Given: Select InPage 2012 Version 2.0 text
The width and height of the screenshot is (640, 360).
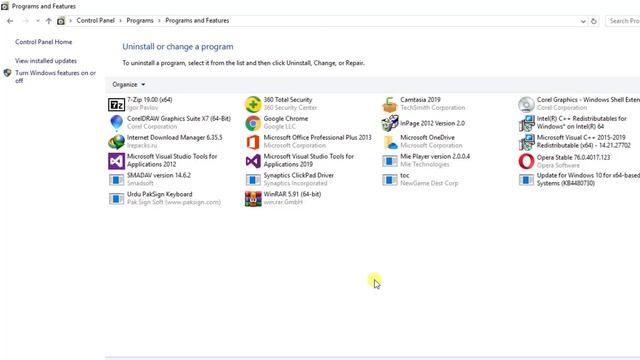Looking at the screenshot, I should 432,123.
